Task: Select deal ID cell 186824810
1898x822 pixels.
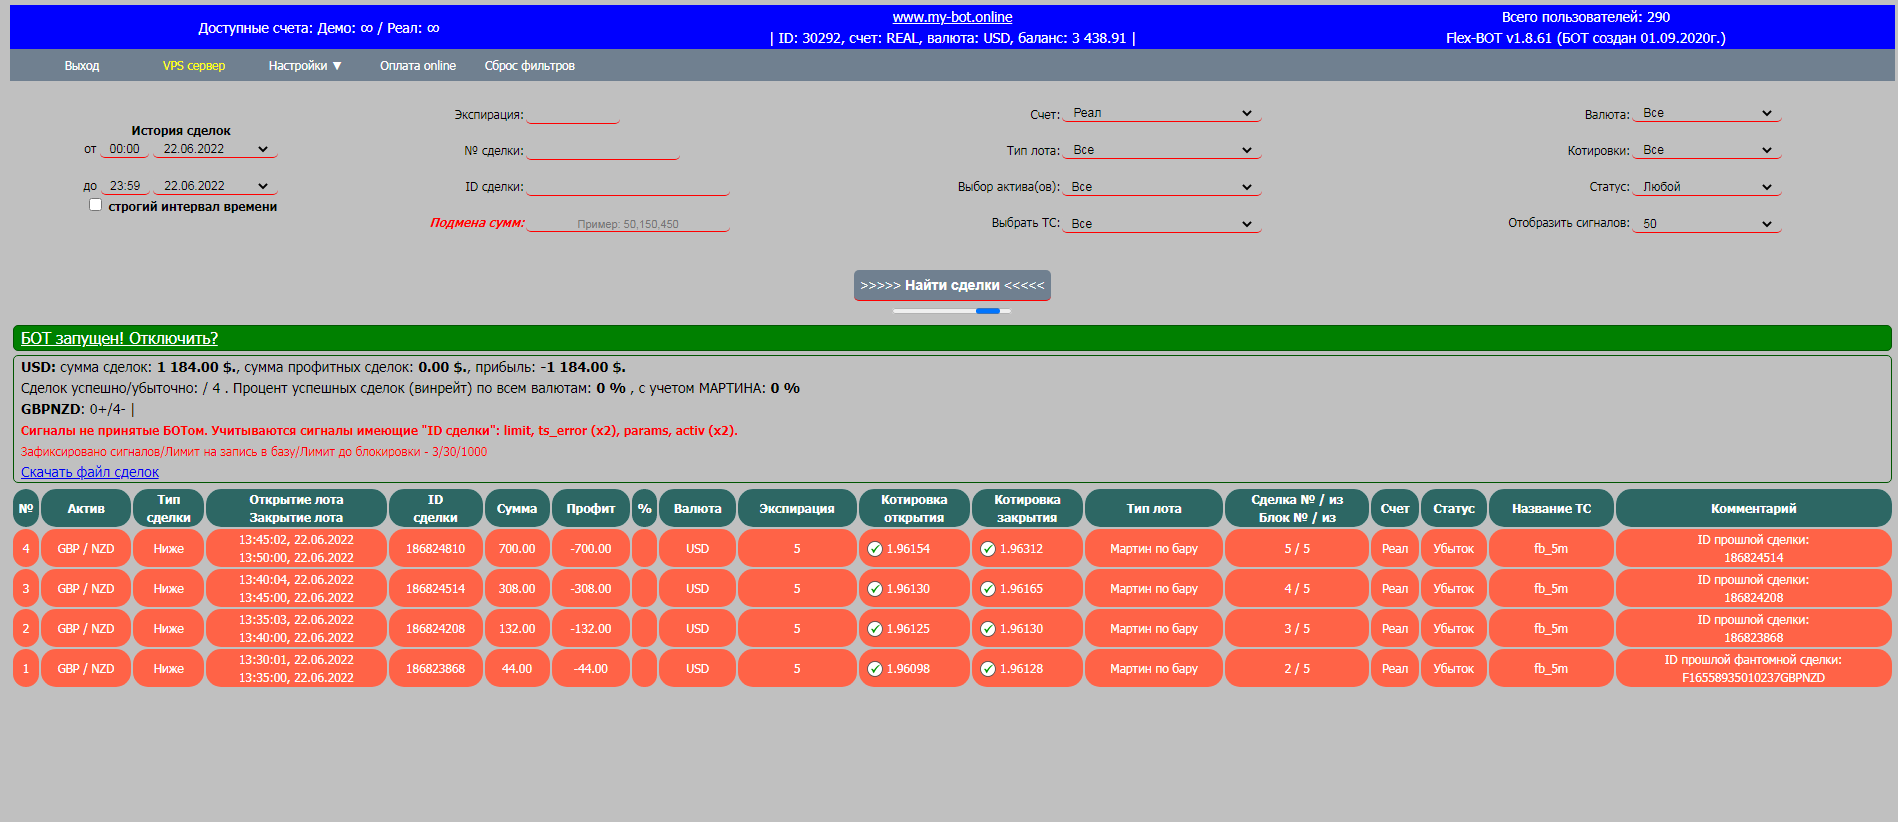Action: point(435,549)
